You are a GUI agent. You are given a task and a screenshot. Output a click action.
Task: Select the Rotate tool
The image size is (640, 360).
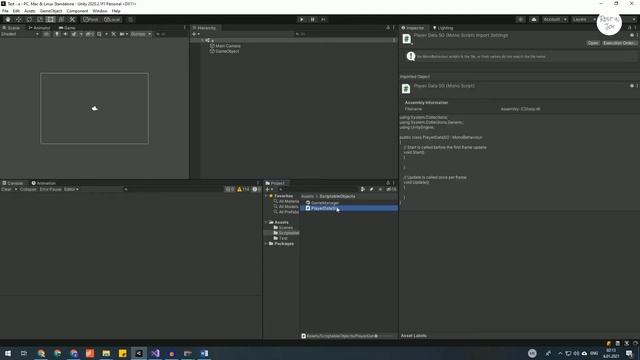[29, 19]
